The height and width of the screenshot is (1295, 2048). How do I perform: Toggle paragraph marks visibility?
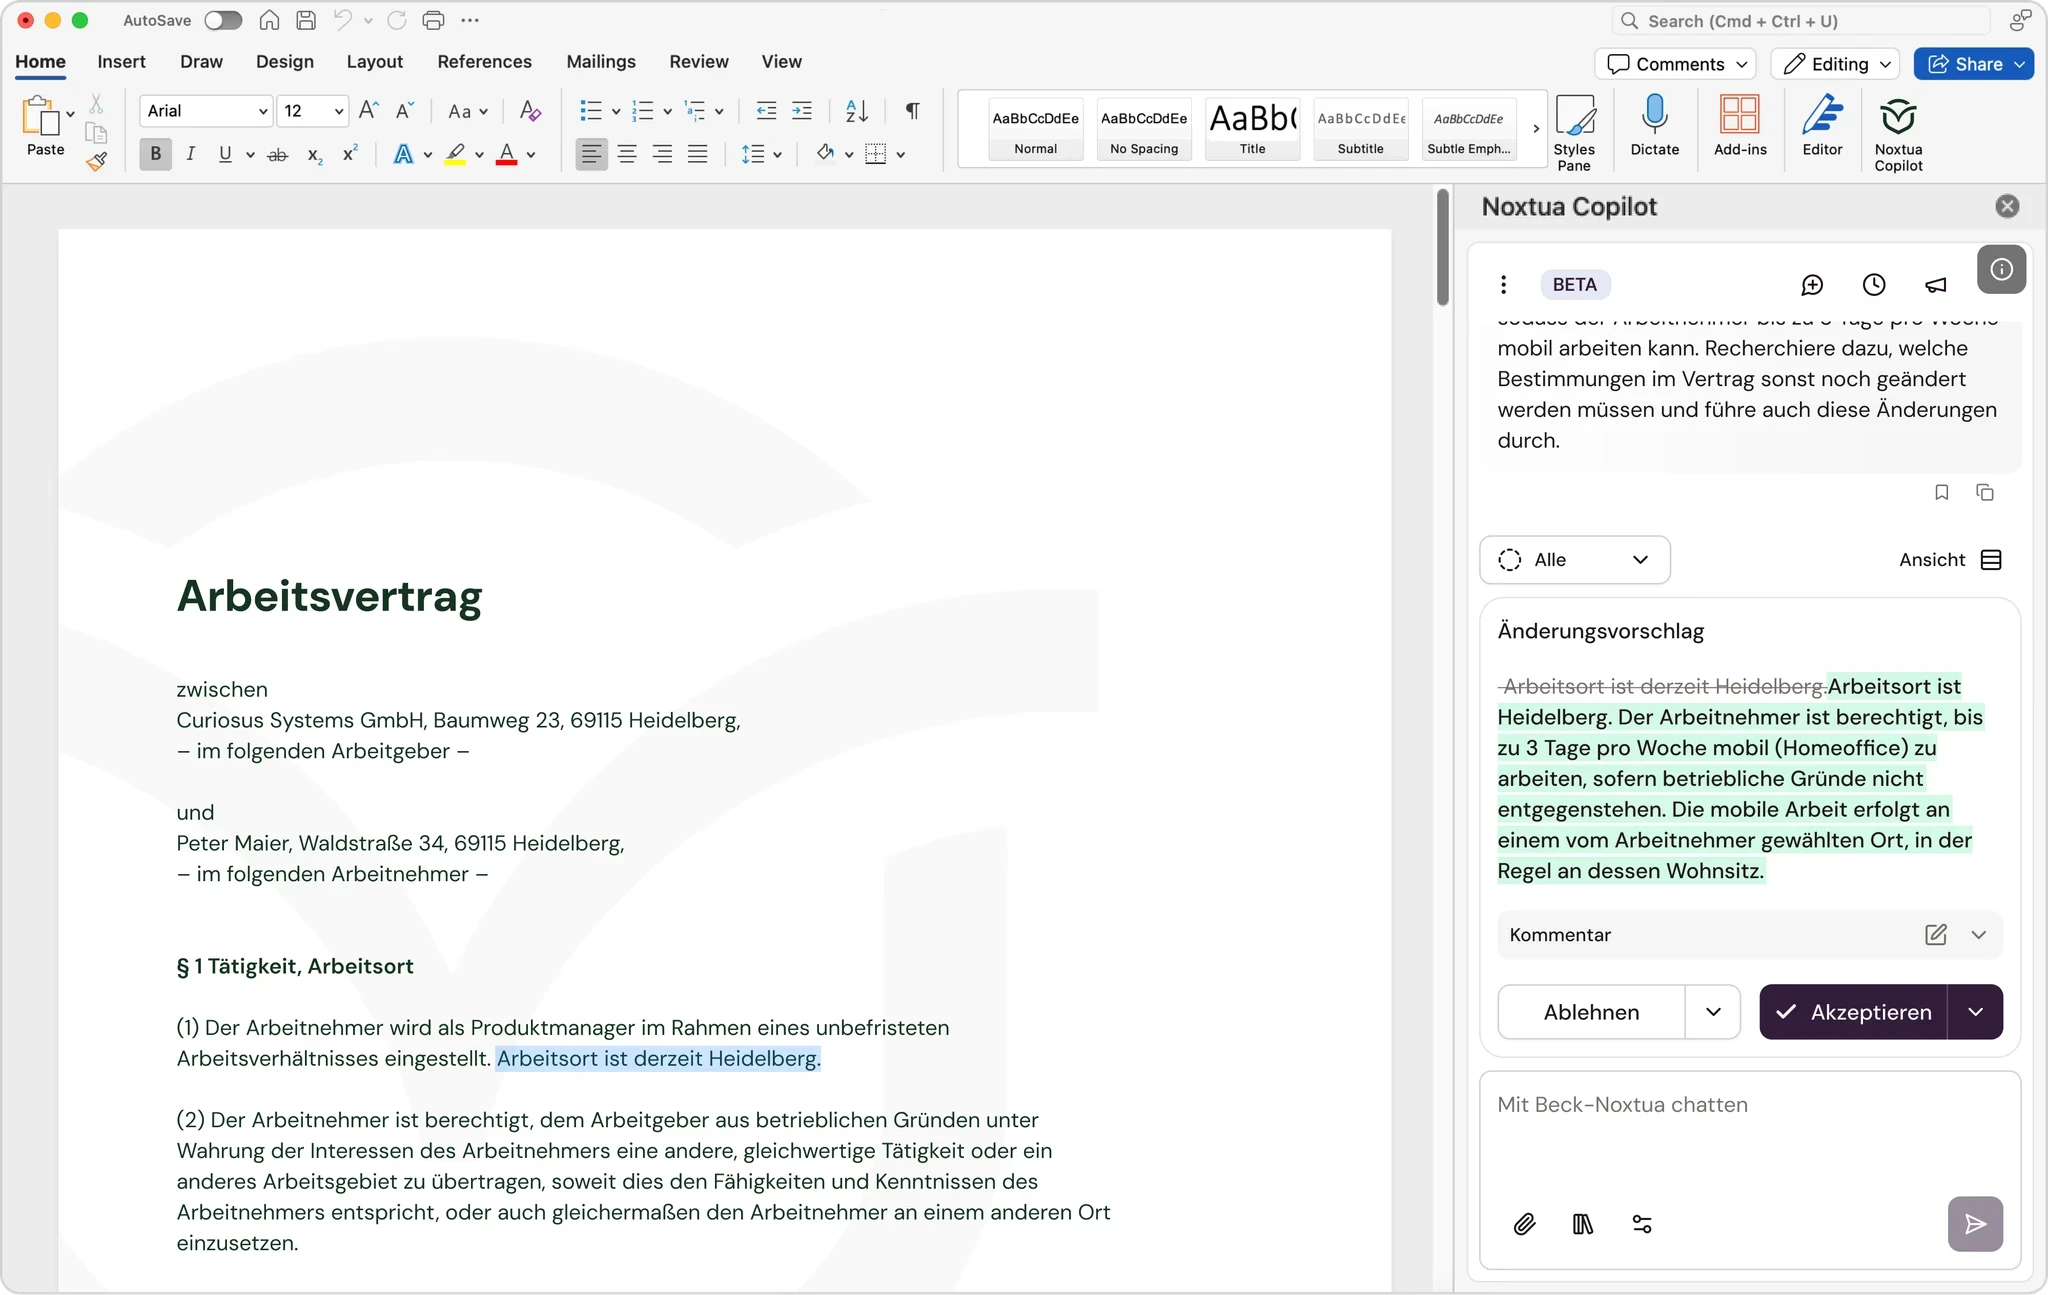coord(912,111)
